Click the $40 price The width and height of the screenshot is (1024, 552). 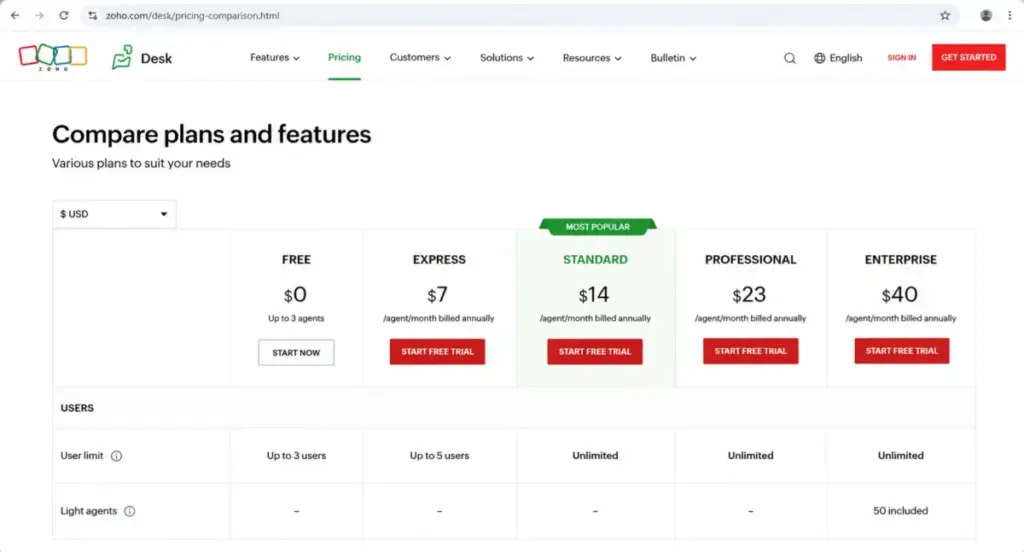click(x=899, y=295)
